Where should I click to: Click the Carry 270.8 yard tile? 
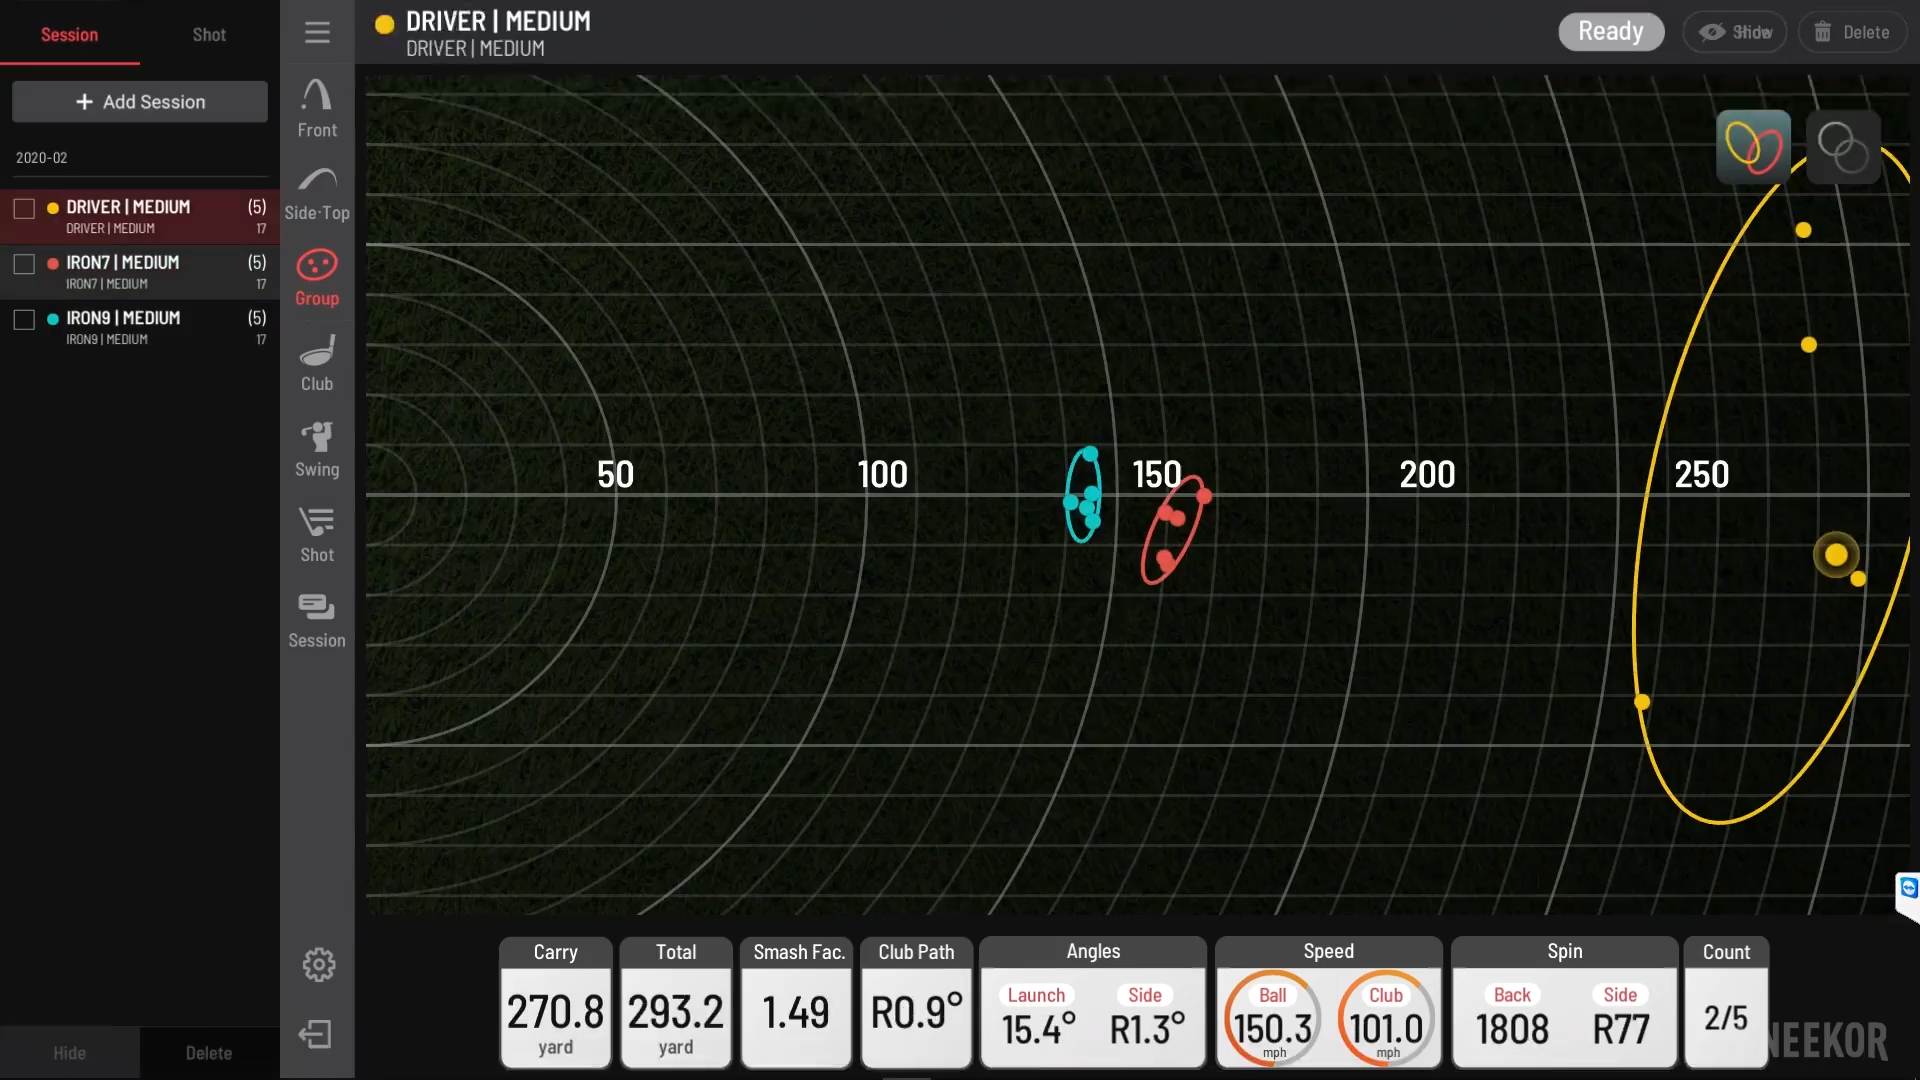(555, 1003)
